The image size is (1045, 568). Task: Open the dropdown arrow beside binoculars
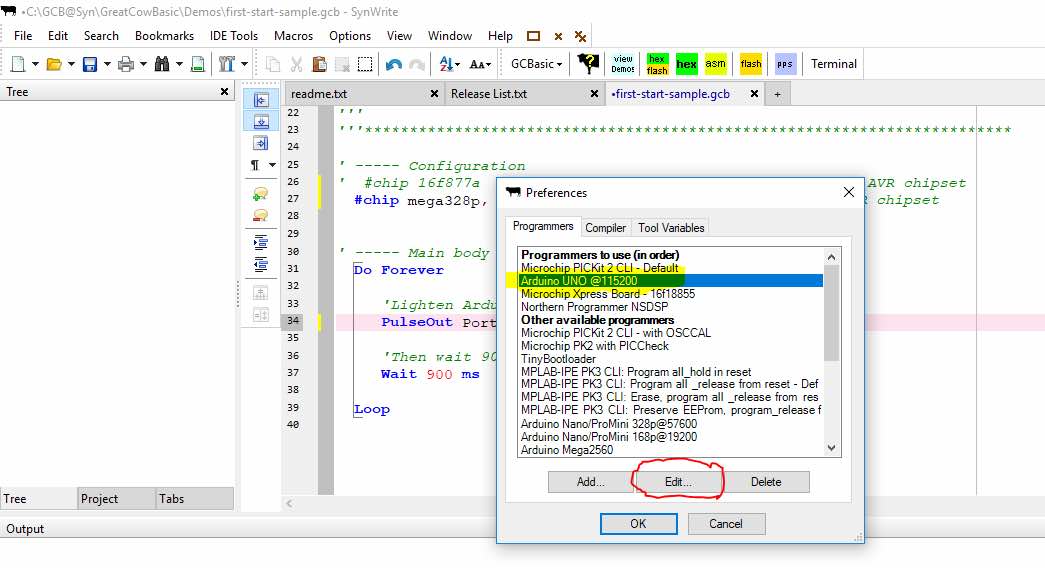(179, 64)
